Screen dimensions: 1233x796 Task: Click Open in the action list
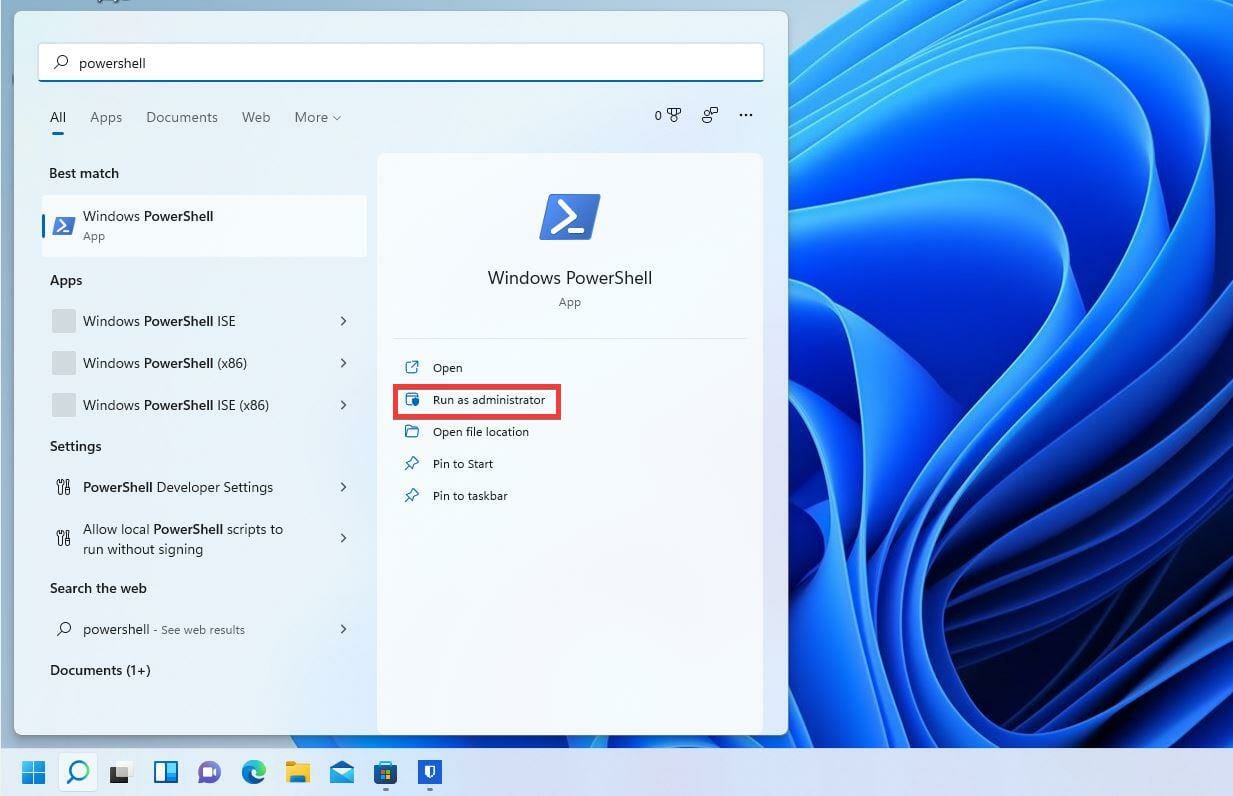tap(447, 367)
